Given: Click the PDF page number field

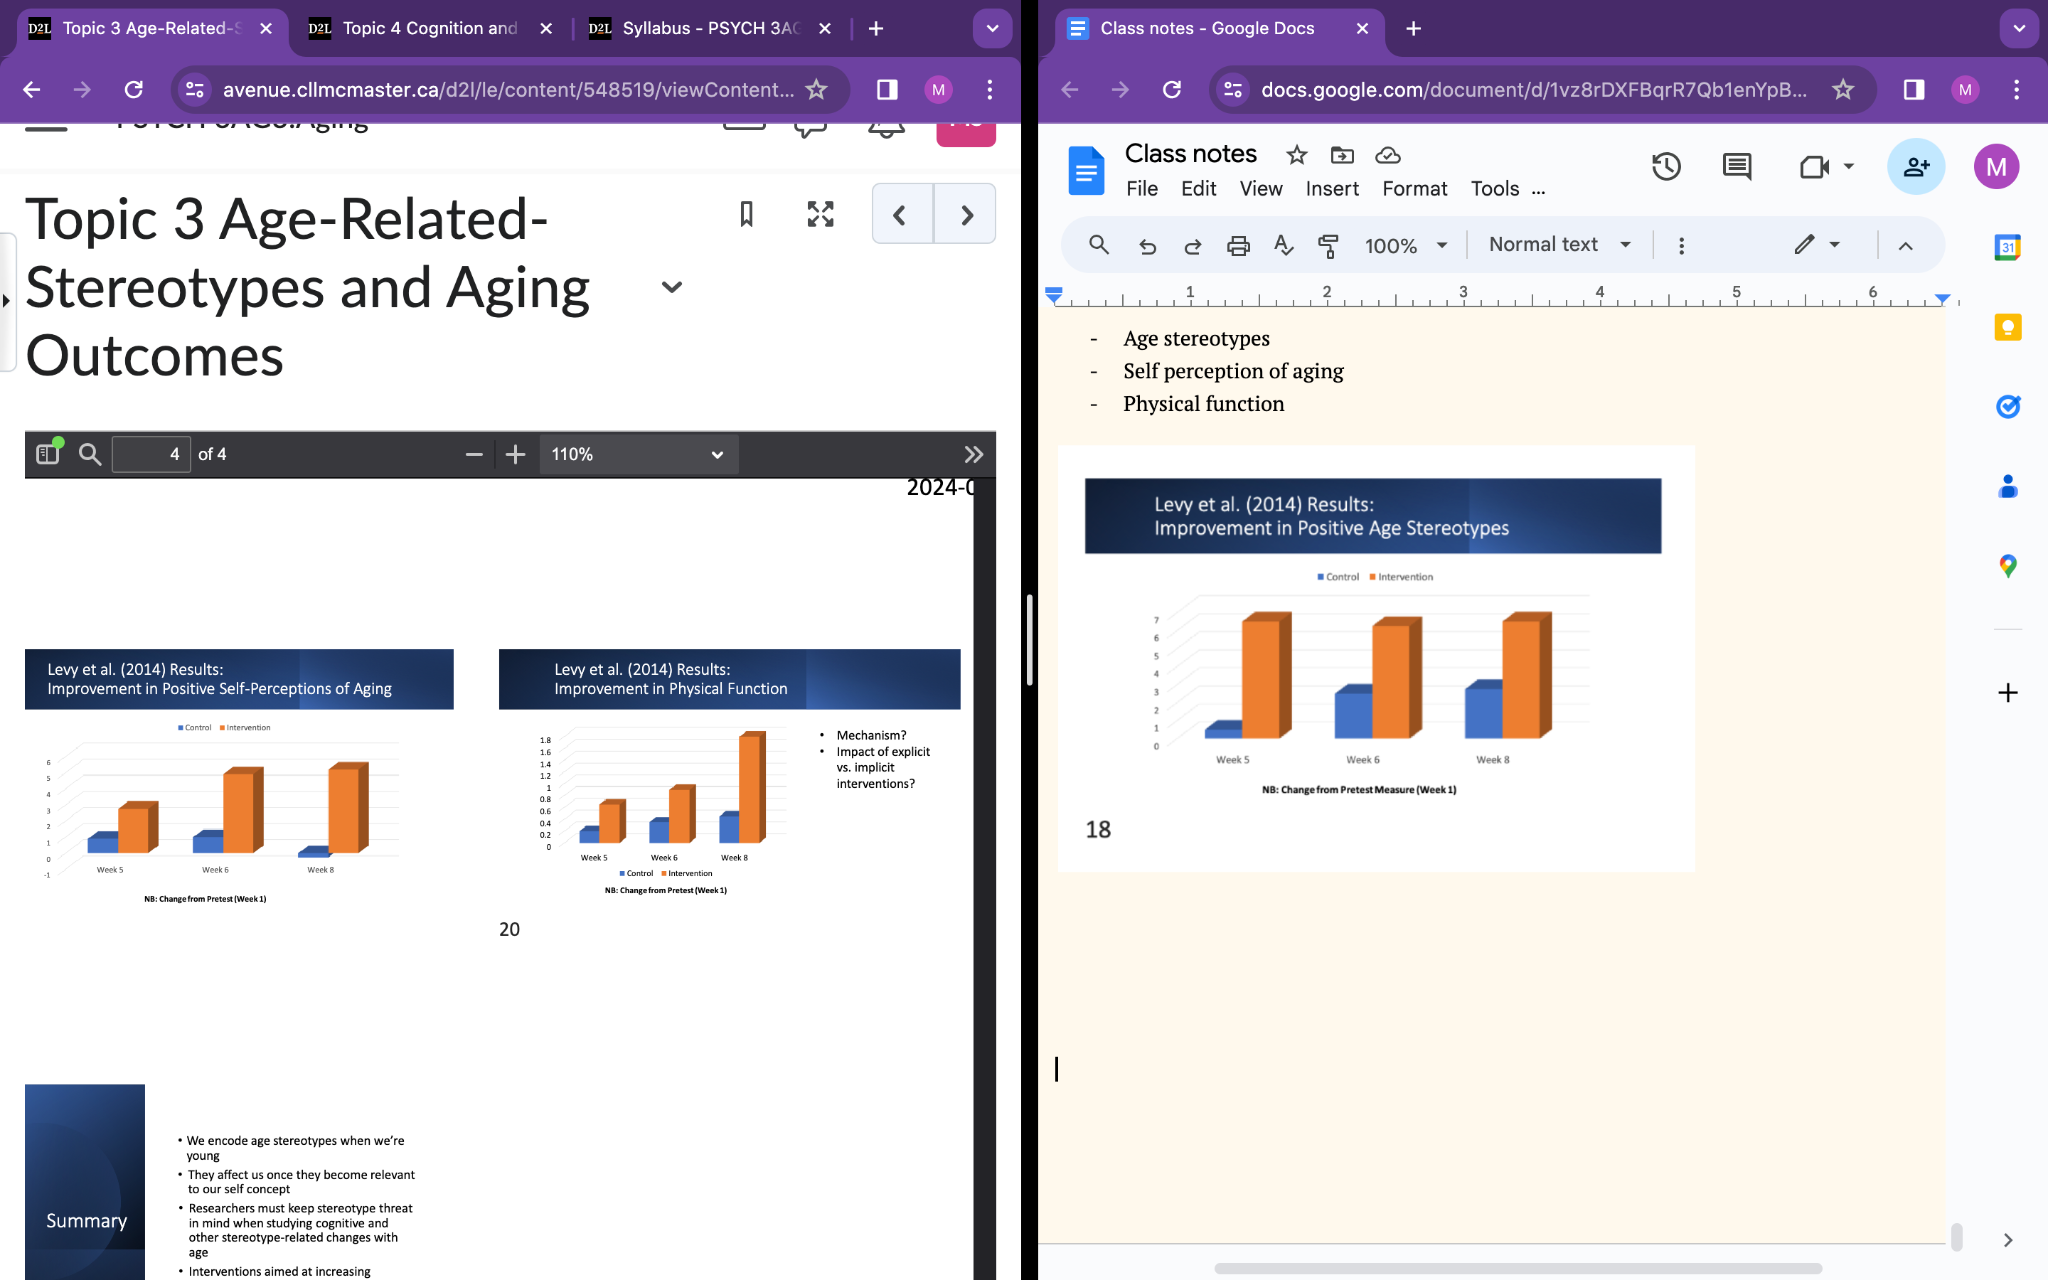Looking at the screenshot, I should pyautogui.click(x=151, y=455).
